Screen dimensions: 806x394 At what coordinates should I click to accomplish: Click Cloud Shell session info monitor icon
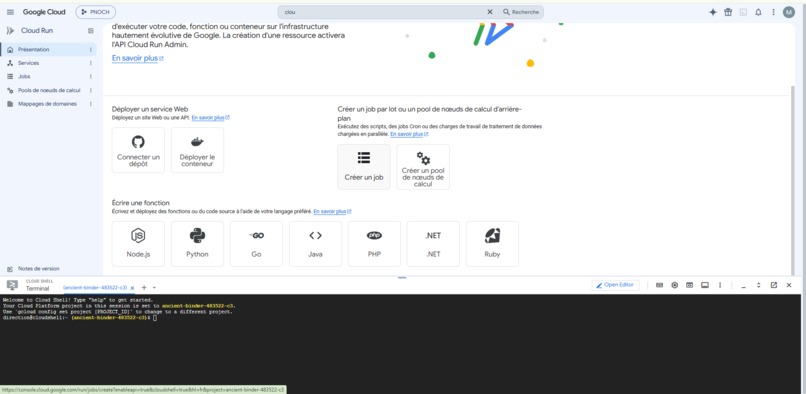[705, 285]
